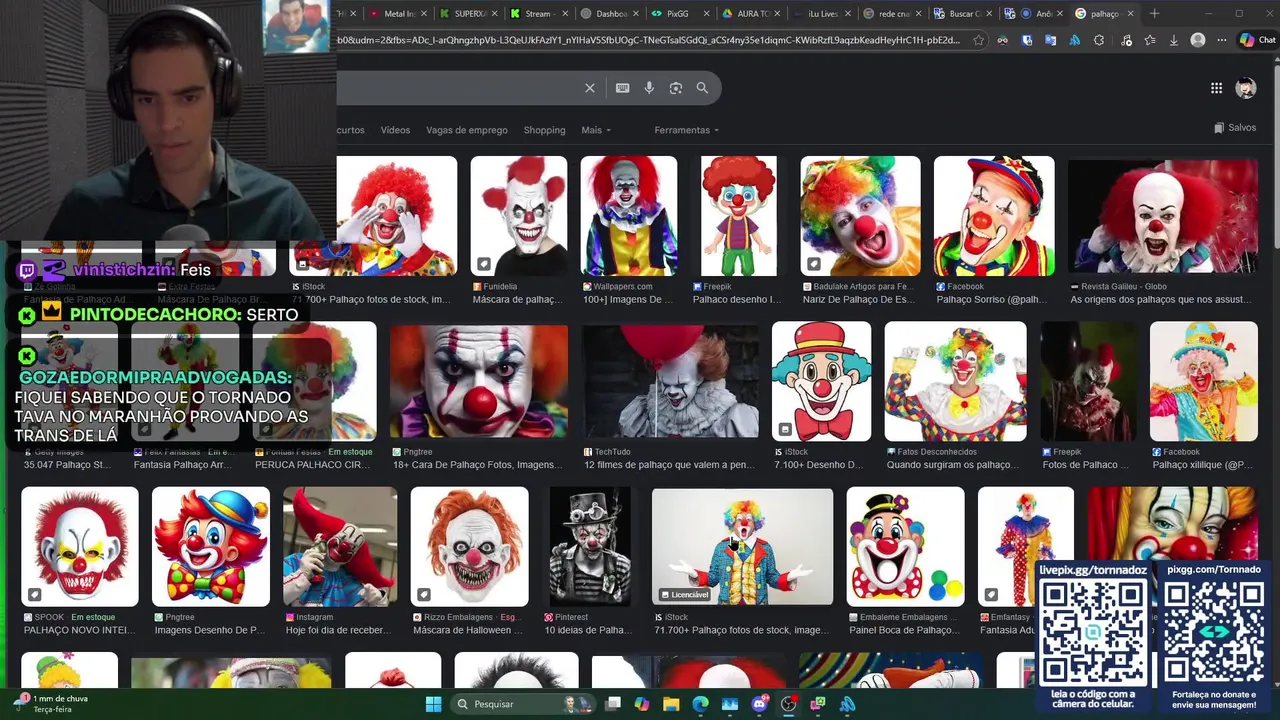
Task: Open the Copilot Chat button
Action: pyautogui.click(x=1257, y=40)
